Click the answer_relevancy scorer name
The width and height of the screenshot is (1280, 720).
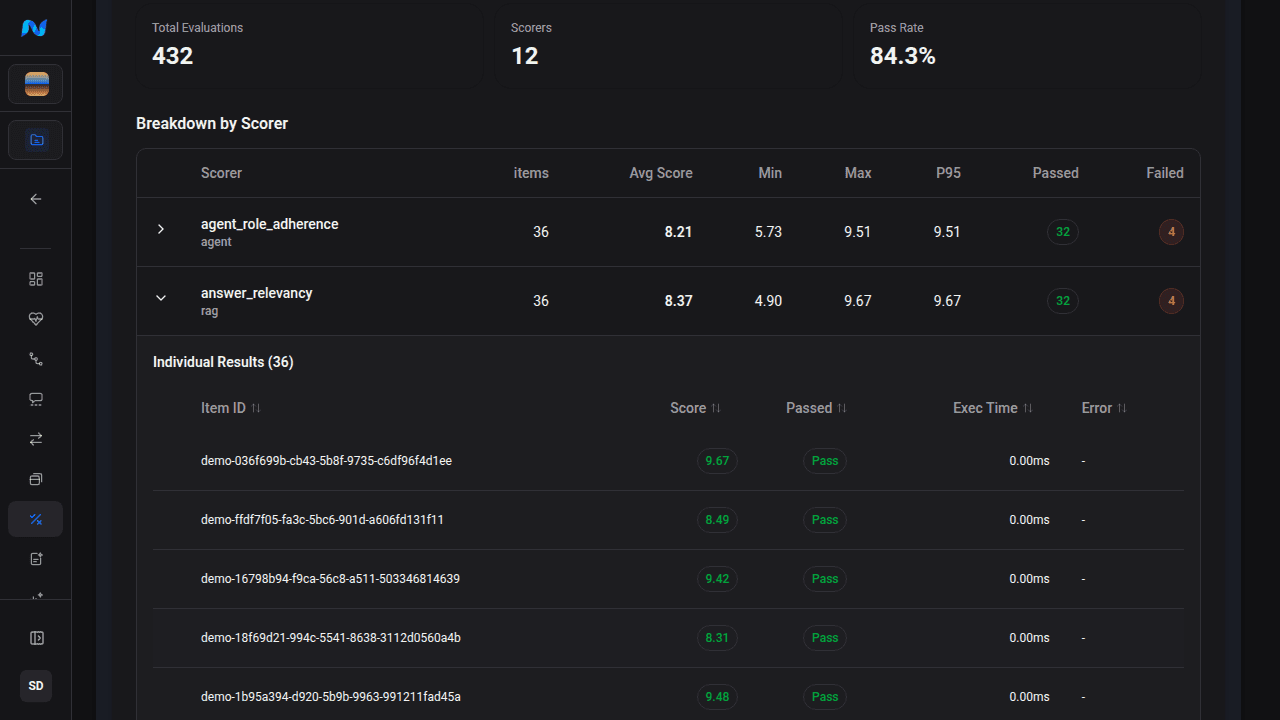pyautogui.click(x=257, y=293)
